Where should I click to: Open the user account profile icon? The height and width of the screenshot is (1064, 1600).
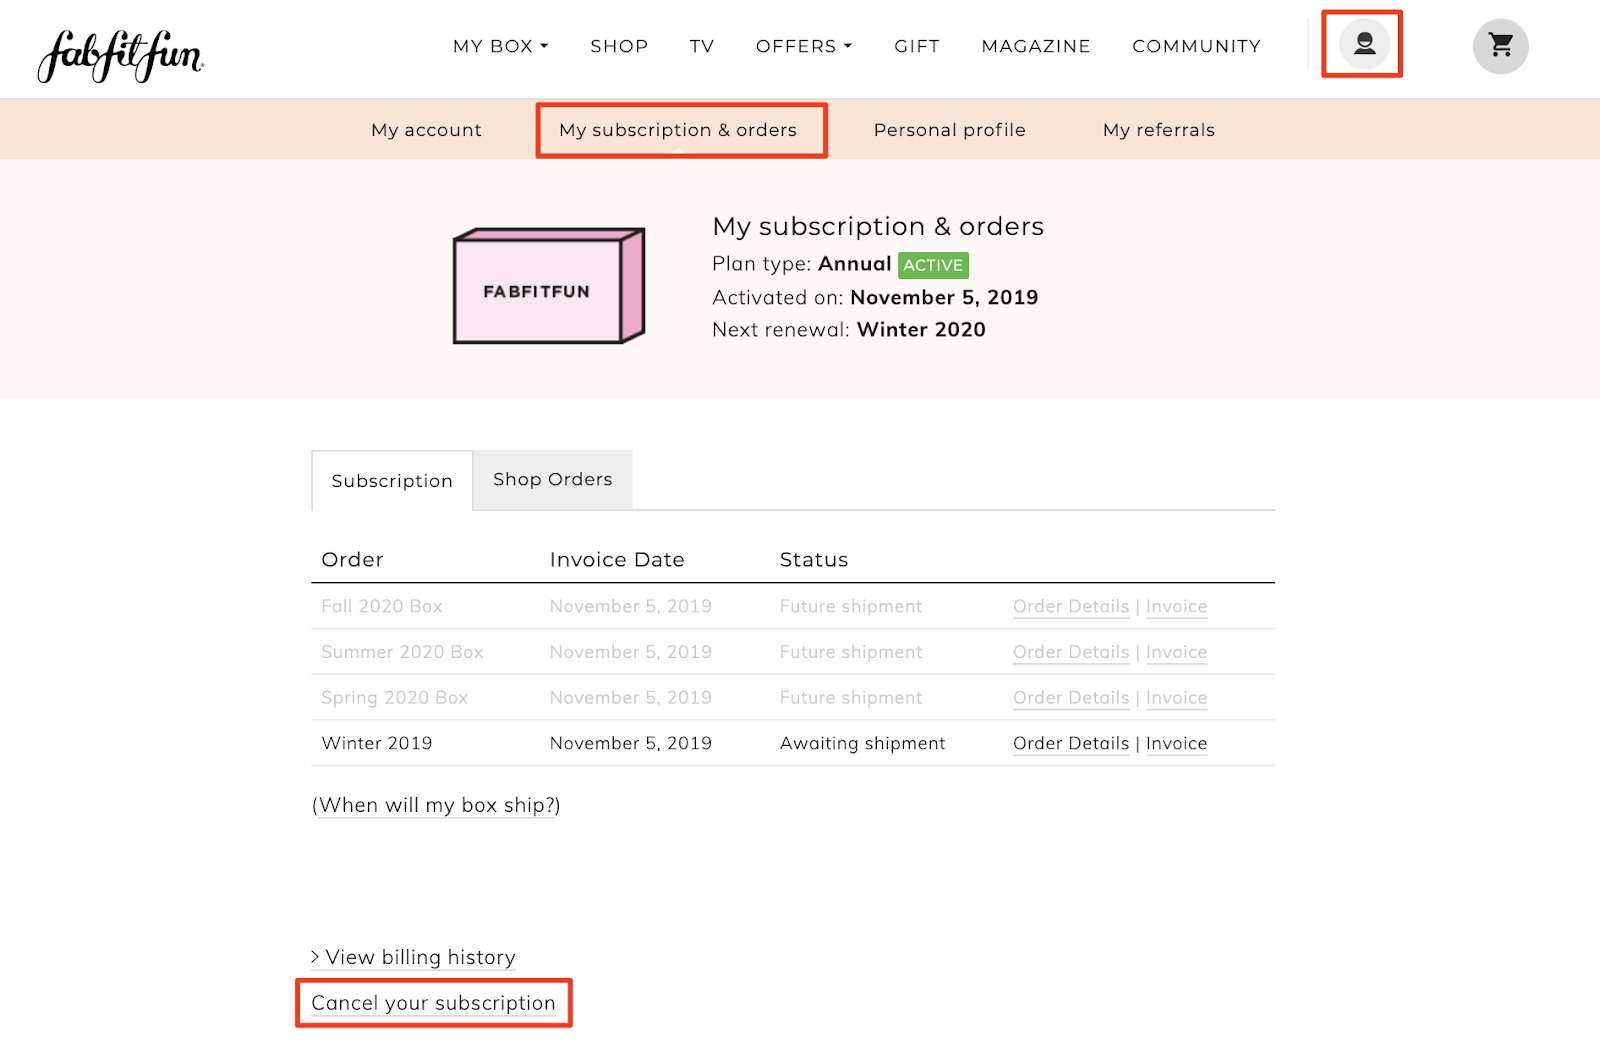(1364, 45)
